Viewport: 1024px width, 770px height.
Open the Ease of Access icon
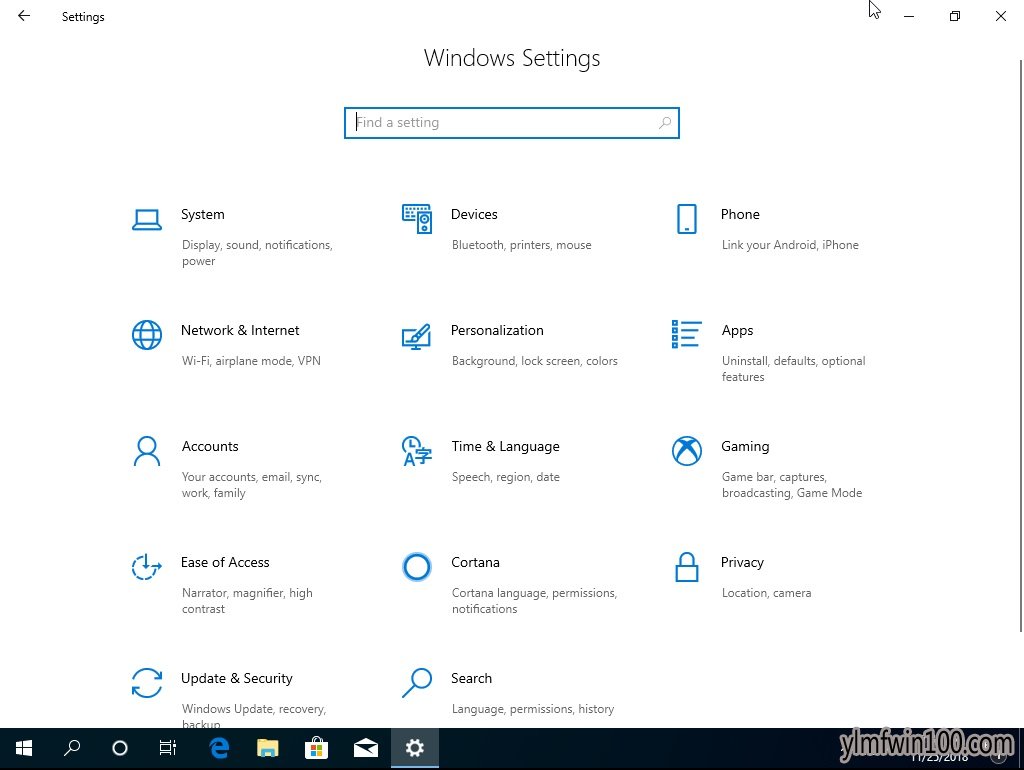pos(146,567)
